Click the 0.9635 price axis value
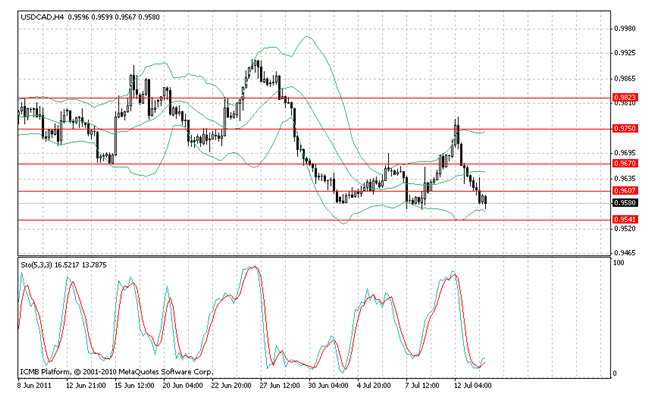This screenshot has width=650, height=399. 625,179
